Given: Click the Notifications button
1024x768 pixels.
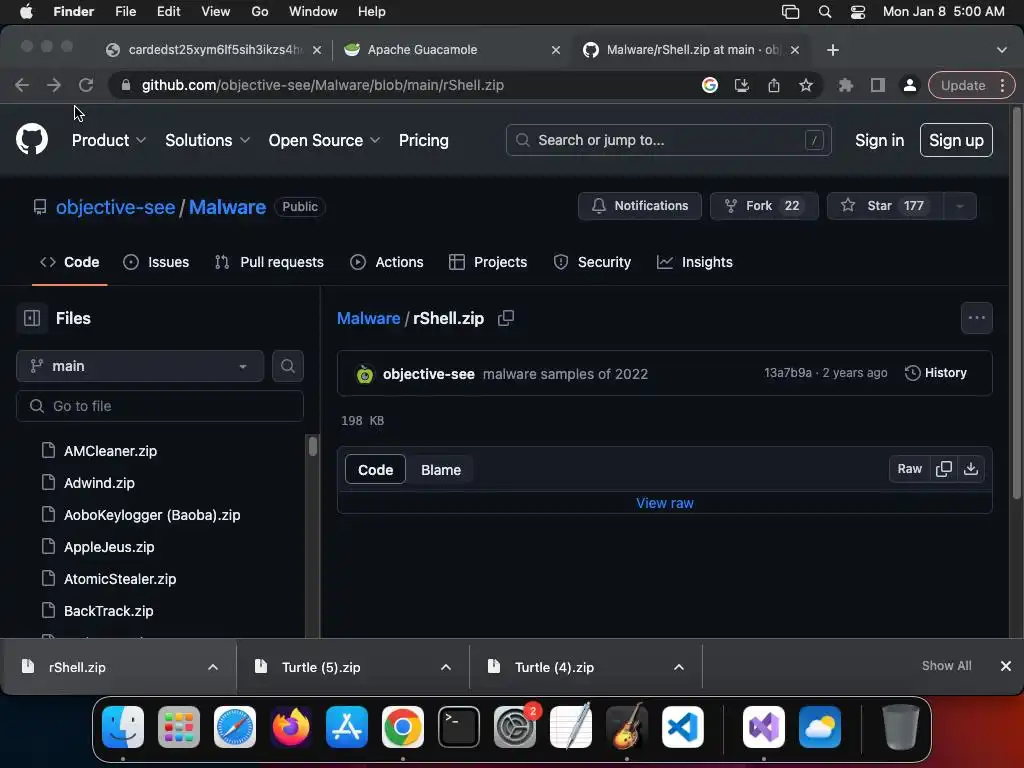Looking at the screenshot, I should pyautogui.click(x=639, y=206).
